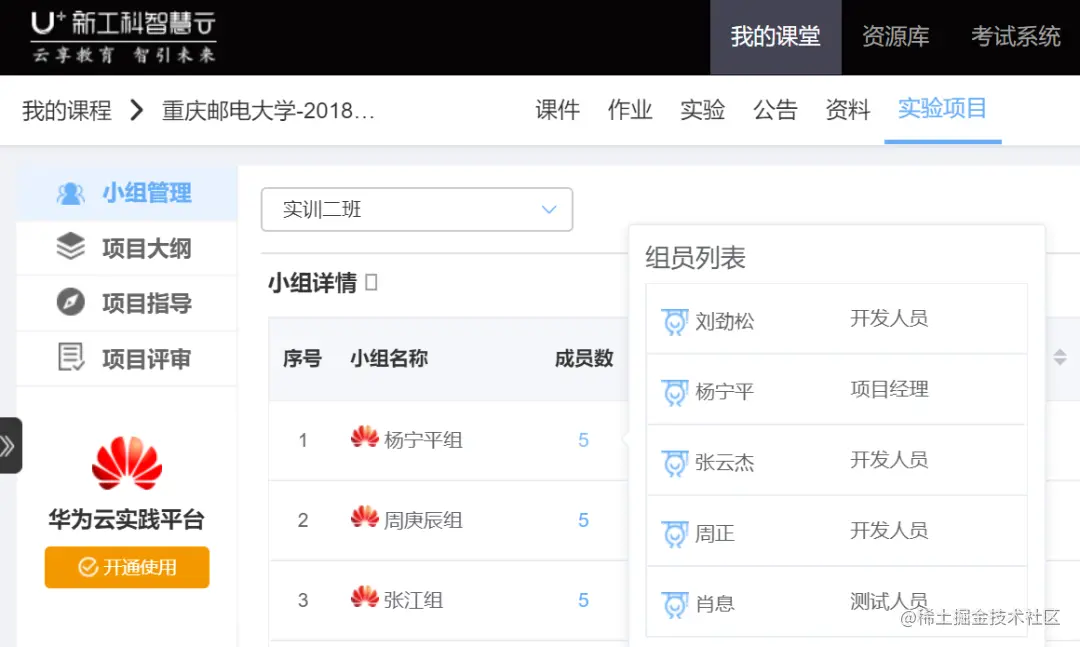Image resolution: width=1080 pixels, height=647 pixels.
Task: Click member count 5 for 张江组
Action: pos(583,600)
